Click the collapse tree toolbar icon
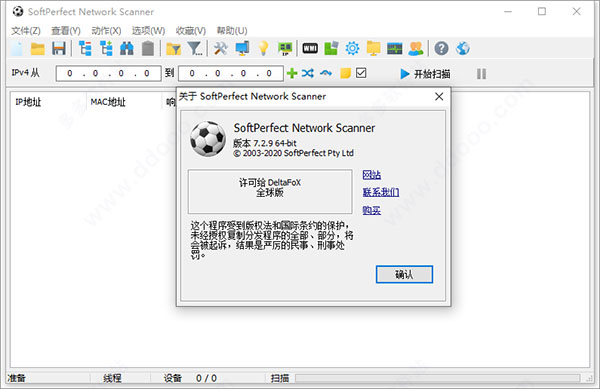Image resolution: width=600 pixels, height=389 pixels. [x=85, y=49]
